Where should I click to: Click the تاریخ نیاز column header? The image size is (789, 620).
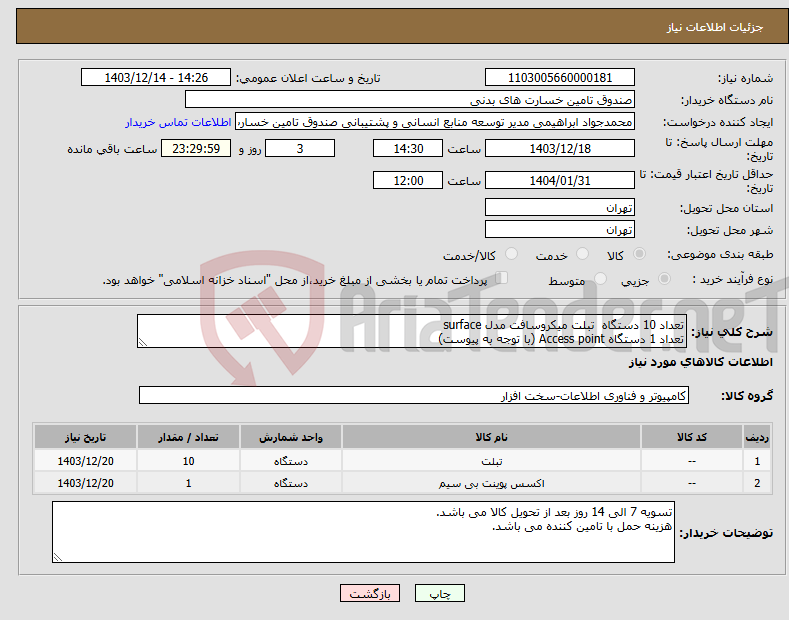[86, 437]
